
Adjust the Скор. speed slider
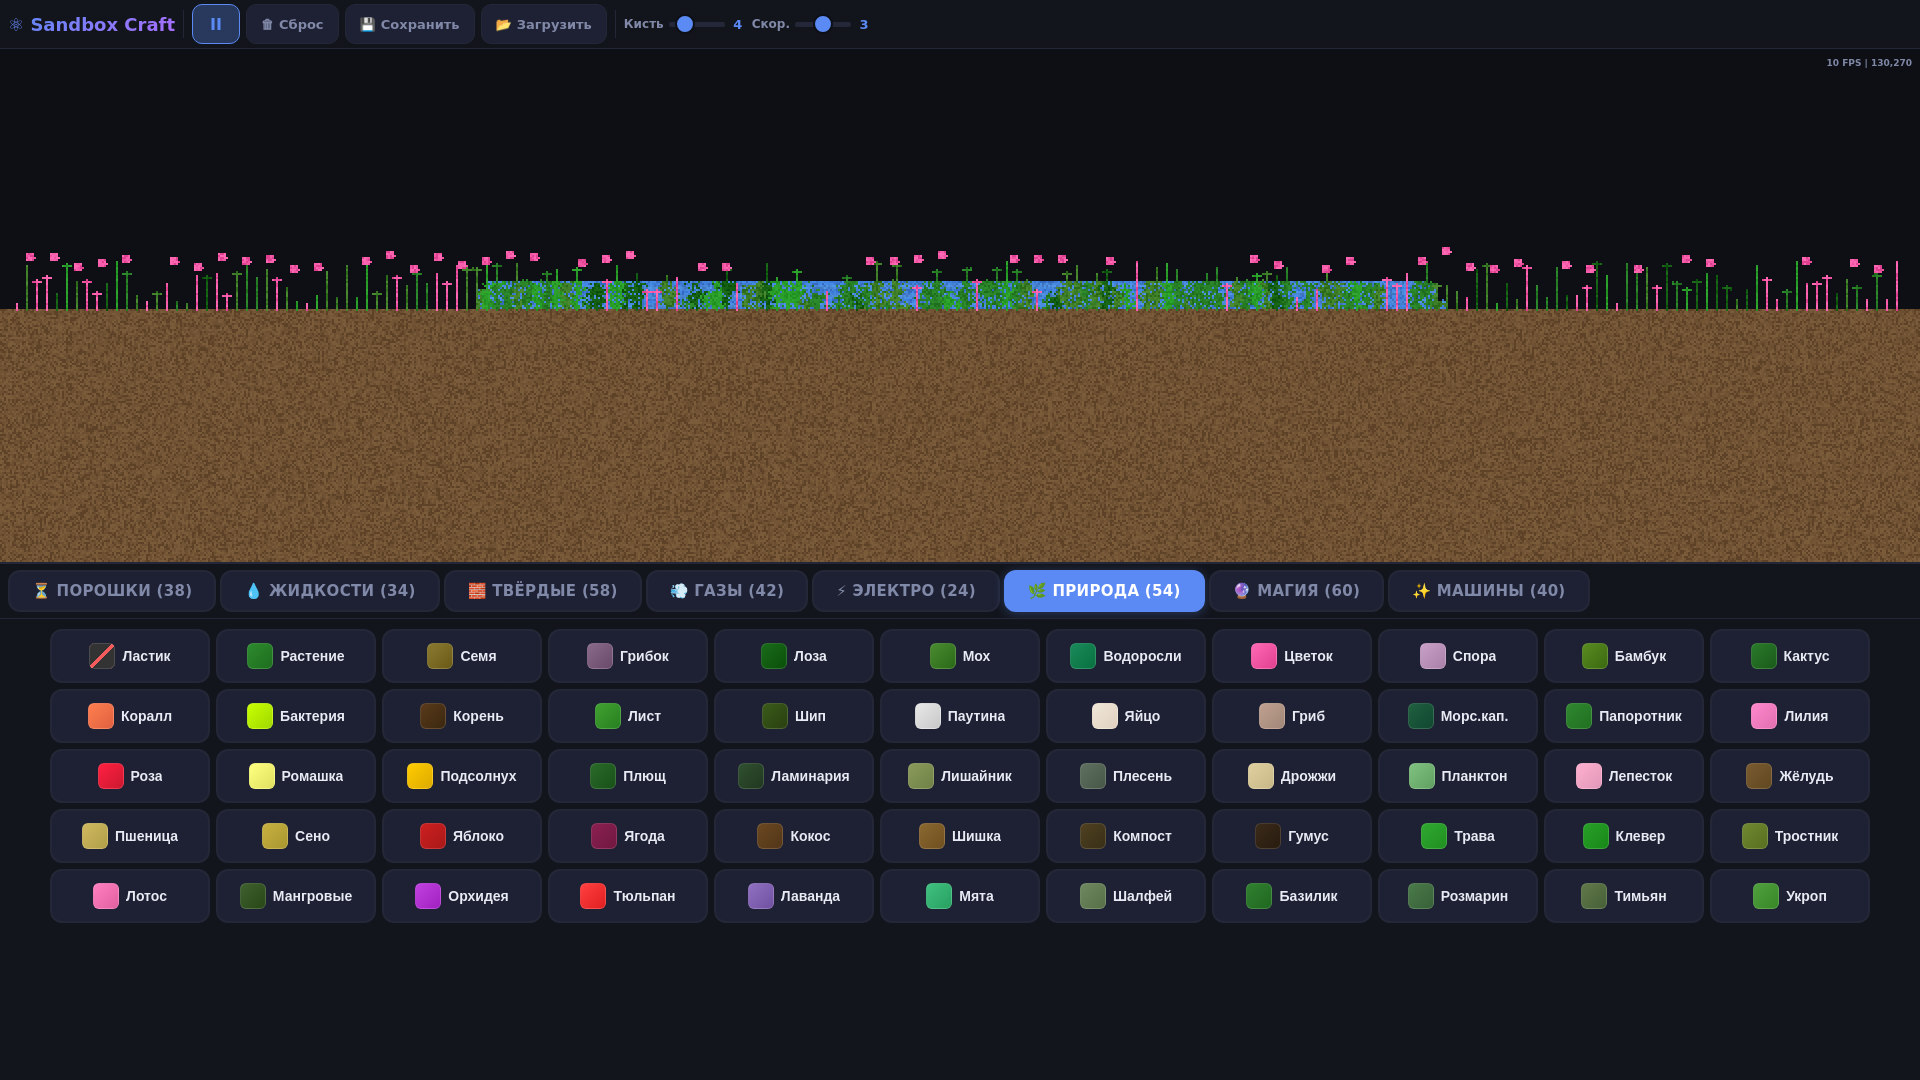[824, 24]
